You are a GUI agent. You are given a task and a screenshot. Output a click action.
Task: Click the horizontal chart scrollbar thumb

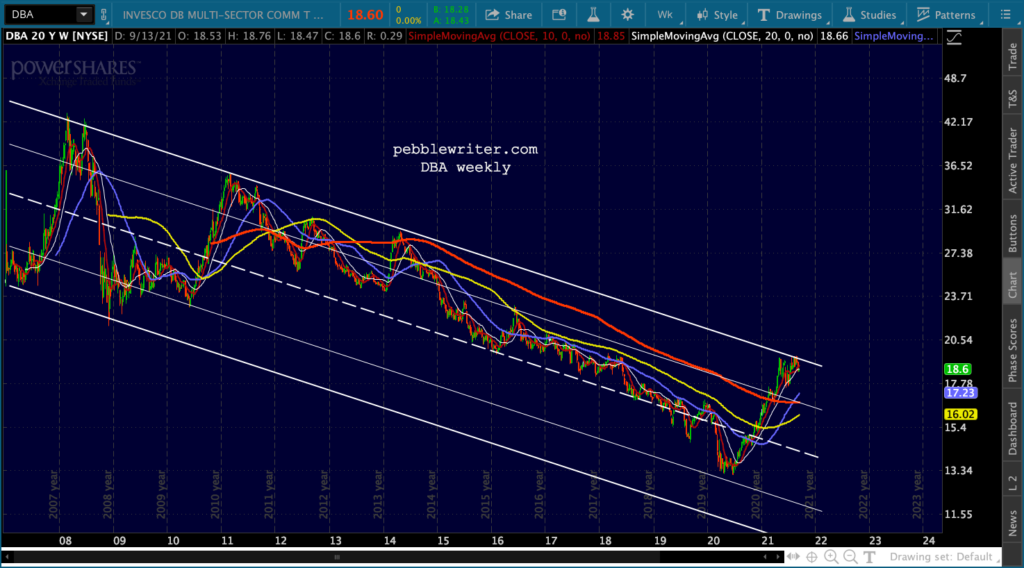click(x=336, y=557)
